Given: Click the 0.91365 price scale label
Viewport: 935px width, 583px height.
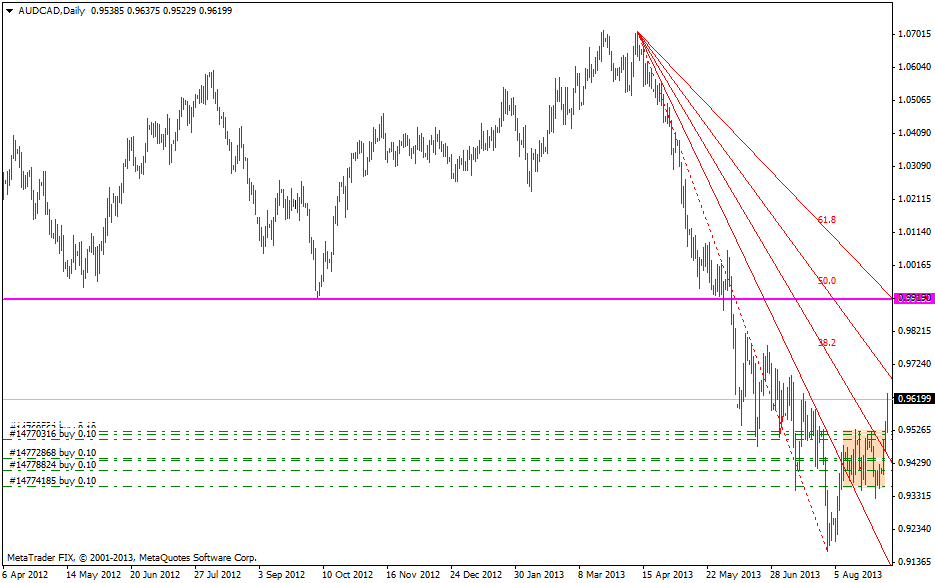Looking at the screenshot, I should point(913,561).
